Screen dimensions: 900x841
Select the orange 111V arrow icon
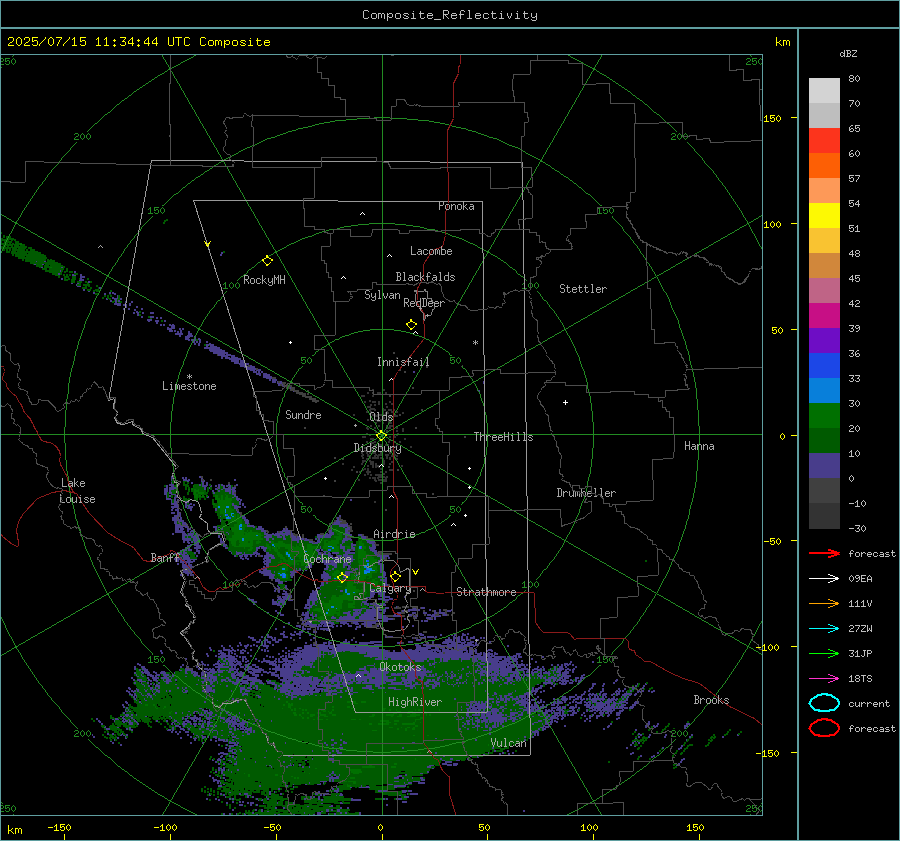click(824, 603)
